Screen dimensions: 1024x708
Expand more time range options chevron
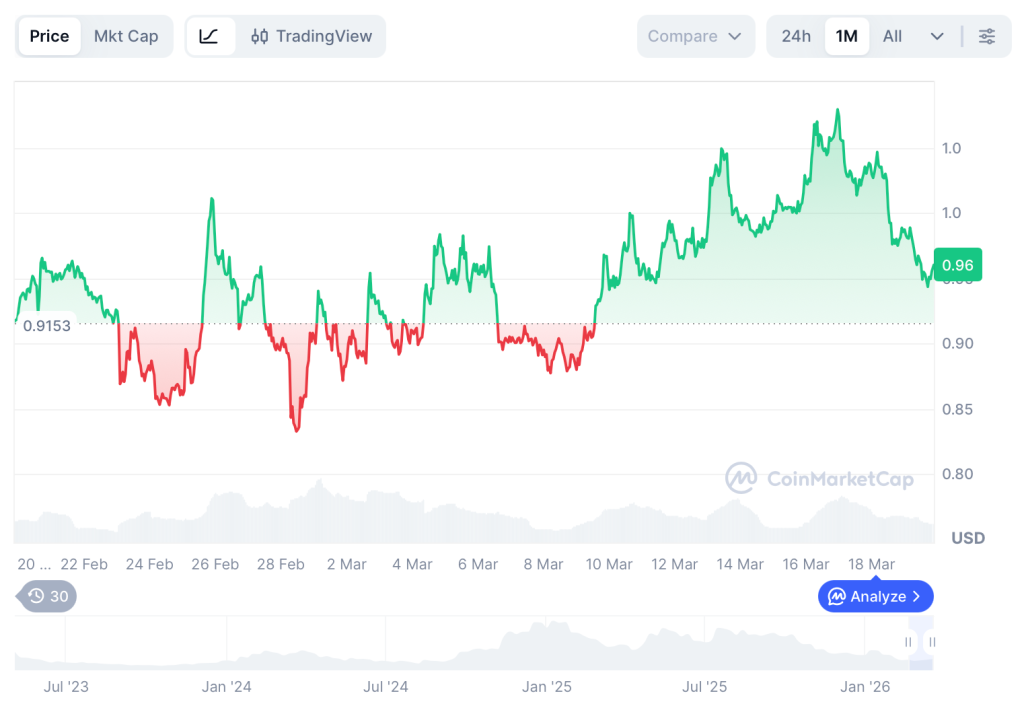pos(937,36)
